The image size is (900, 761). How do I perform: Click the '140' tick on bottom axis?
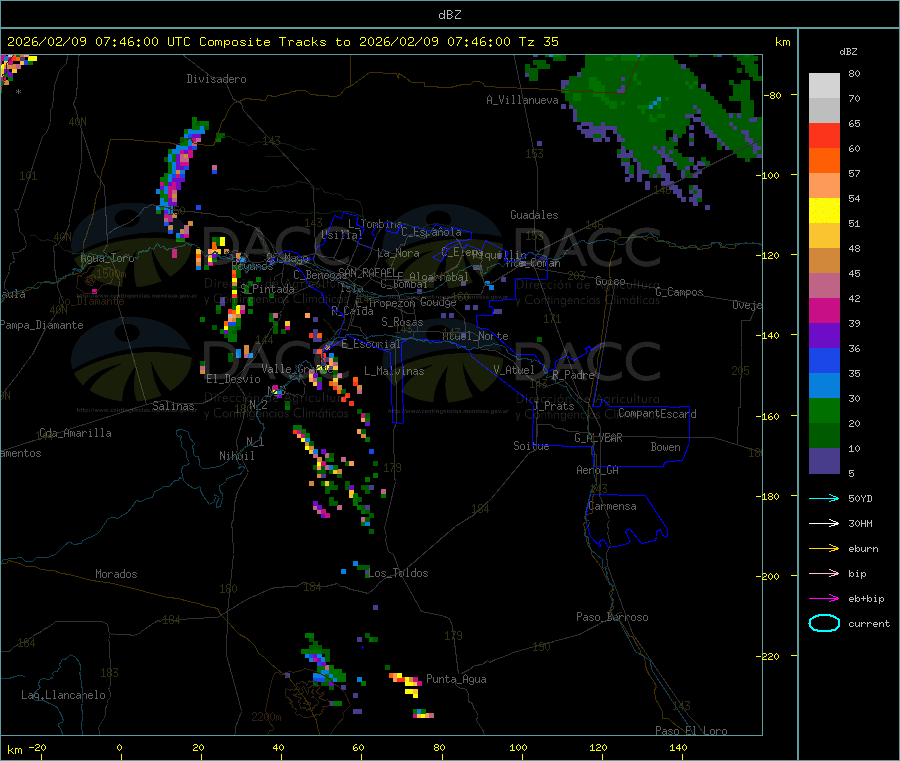pyautogui.click(x=678, y=747)
